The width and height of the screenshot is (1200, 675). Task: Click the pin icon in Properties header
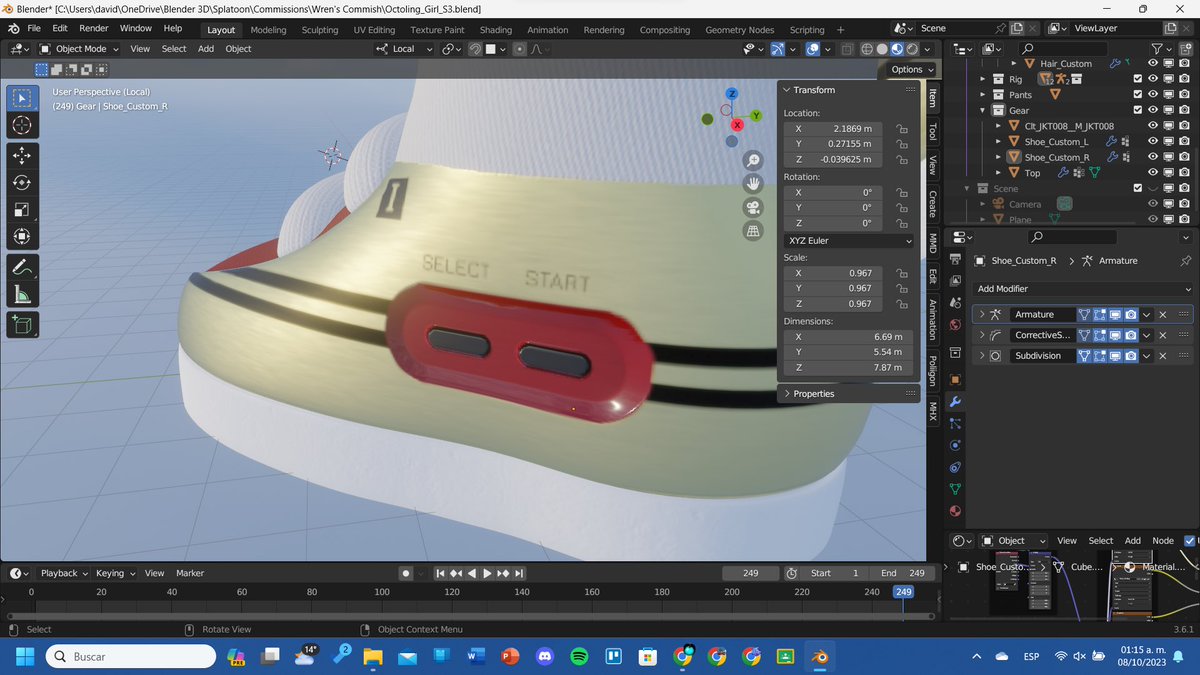(x=1185, y=260)
